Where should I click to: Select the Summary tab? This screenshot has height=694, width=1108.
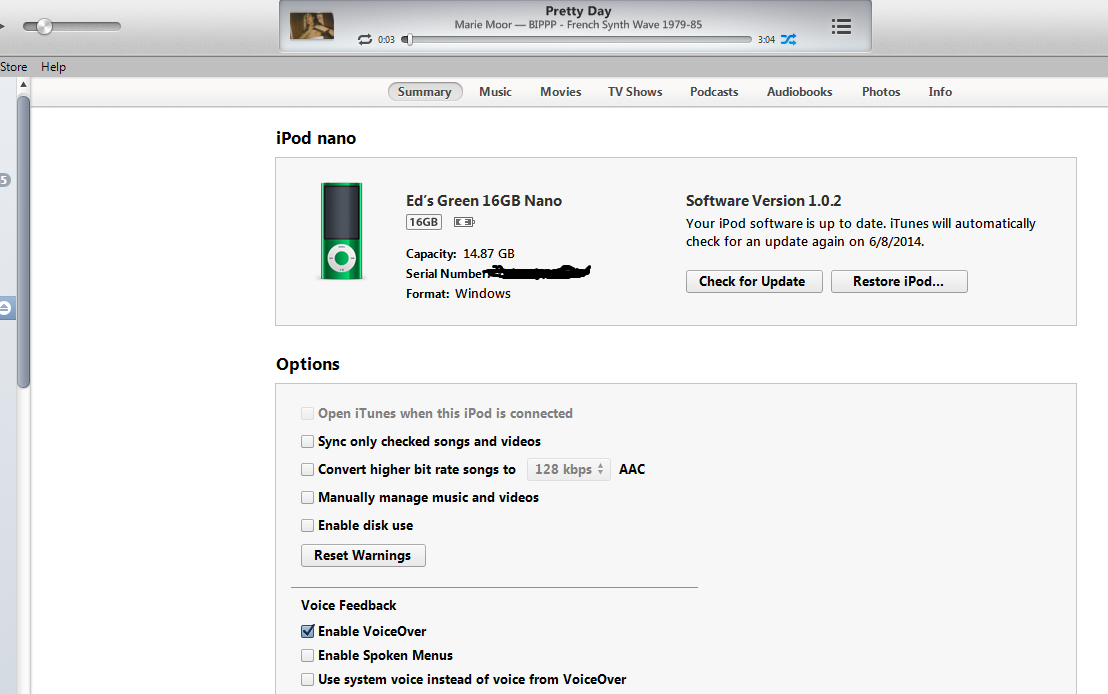point(425,92)
